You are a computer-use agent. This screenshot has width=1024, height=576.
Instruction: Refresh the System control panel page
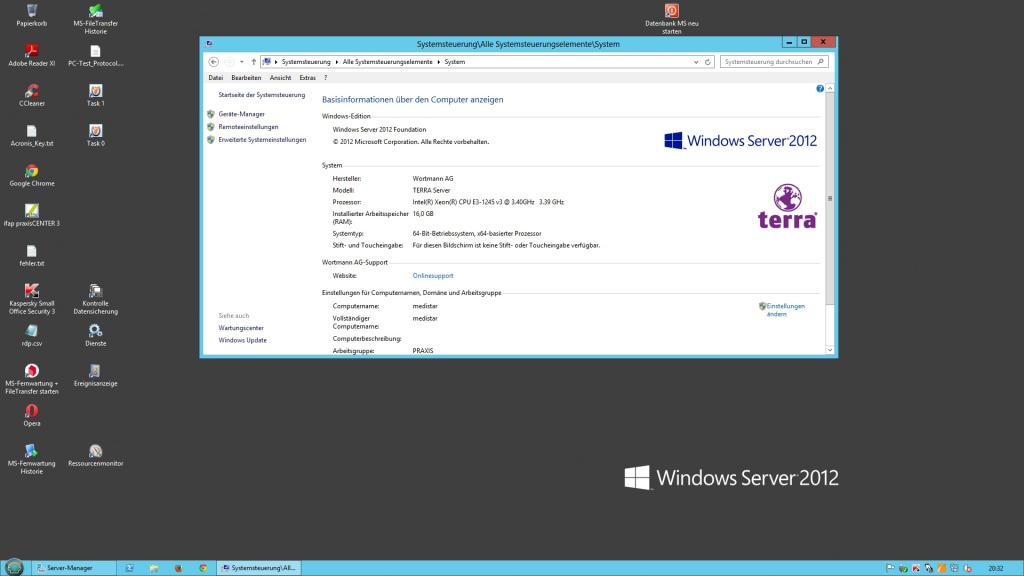click(707, 62)
